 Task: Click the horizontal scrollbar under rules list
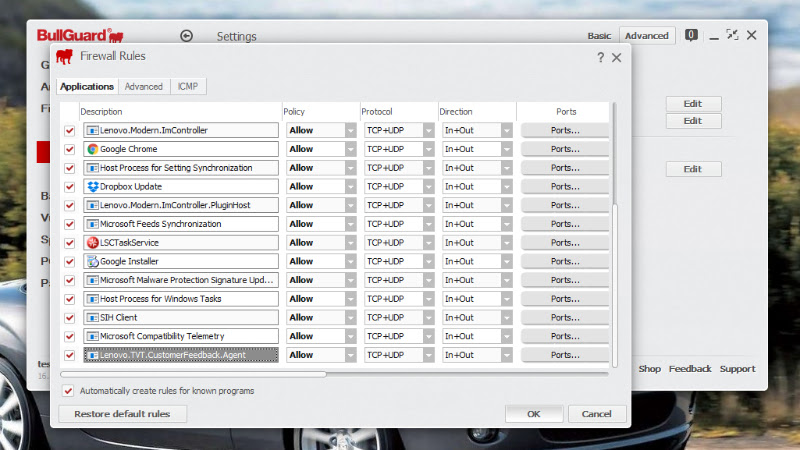pyautogui.click(x=193, y=374)
